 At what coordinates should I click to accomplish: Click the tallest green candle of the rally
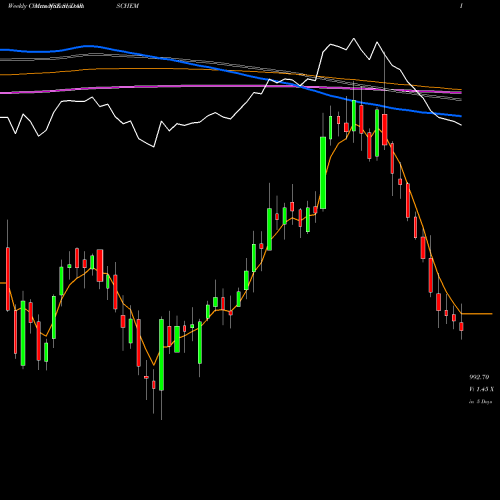click(323, 173)
